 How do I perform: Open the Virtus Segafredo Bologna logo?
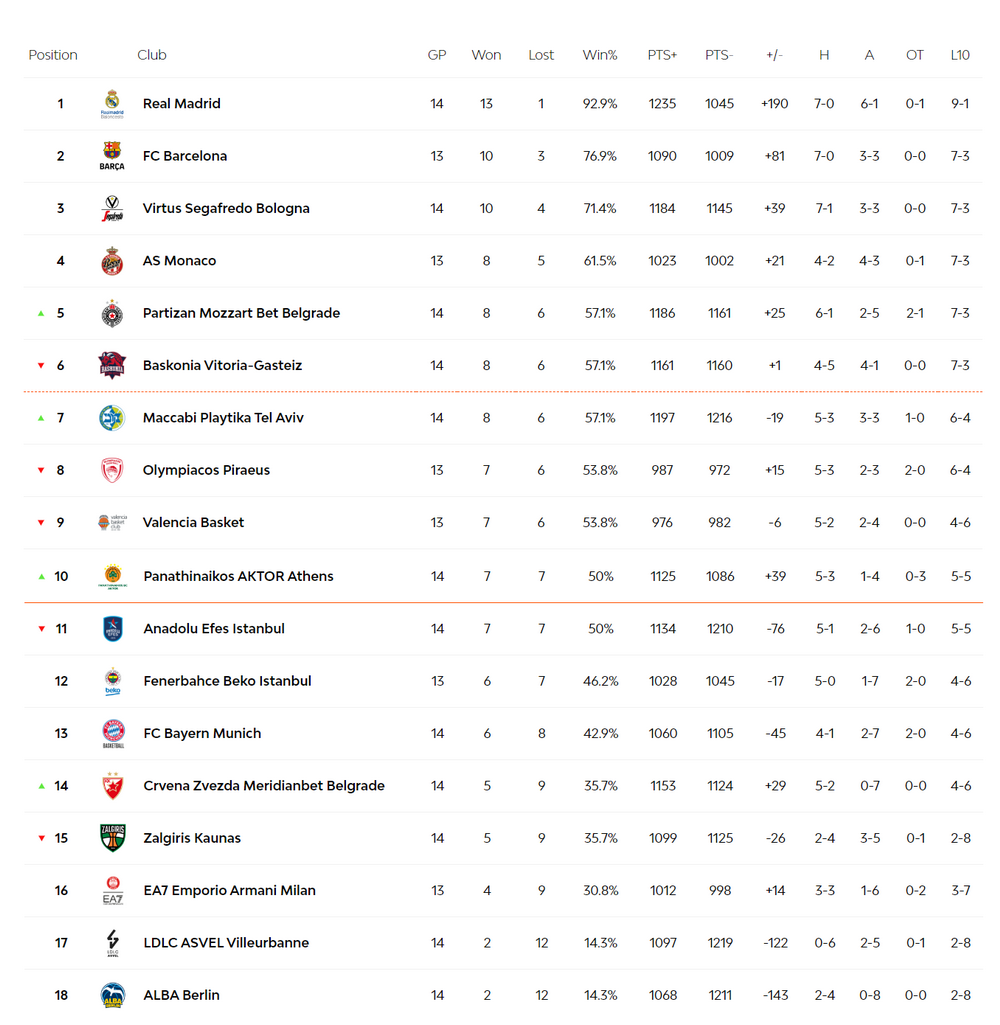(112, 209)
